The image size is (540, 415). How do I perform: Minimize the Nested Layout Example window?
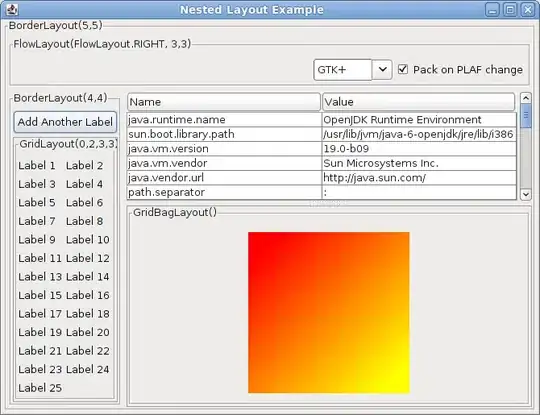492,10
